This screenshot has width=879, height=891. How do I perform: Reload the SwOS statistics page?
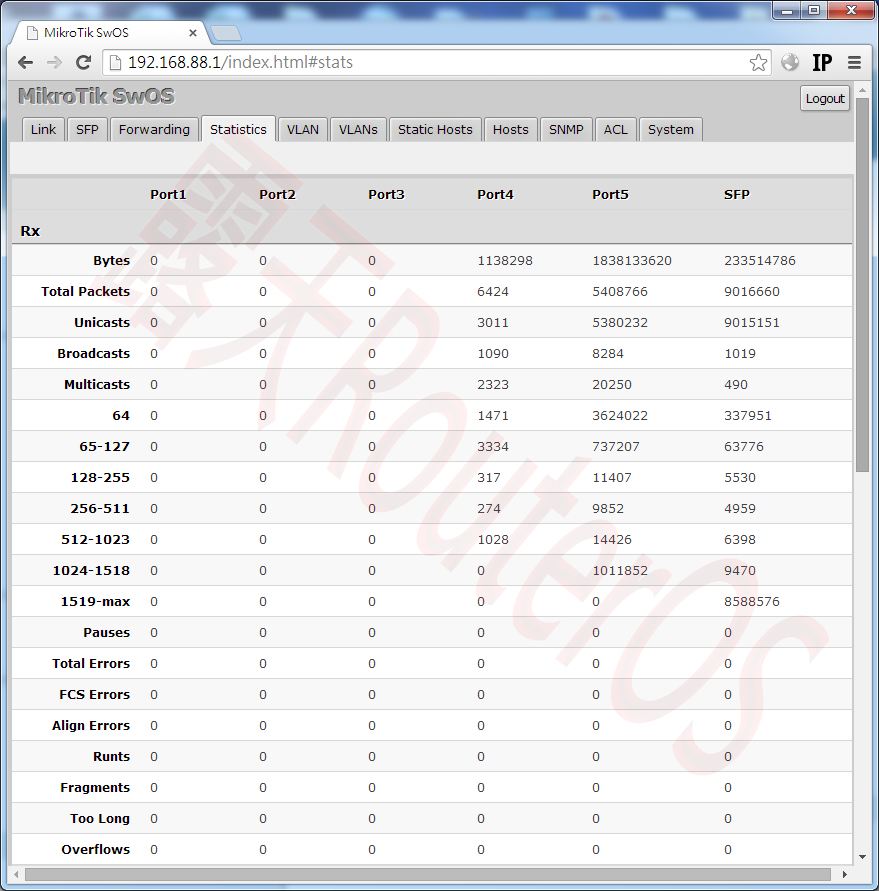(x=84, y=63)
